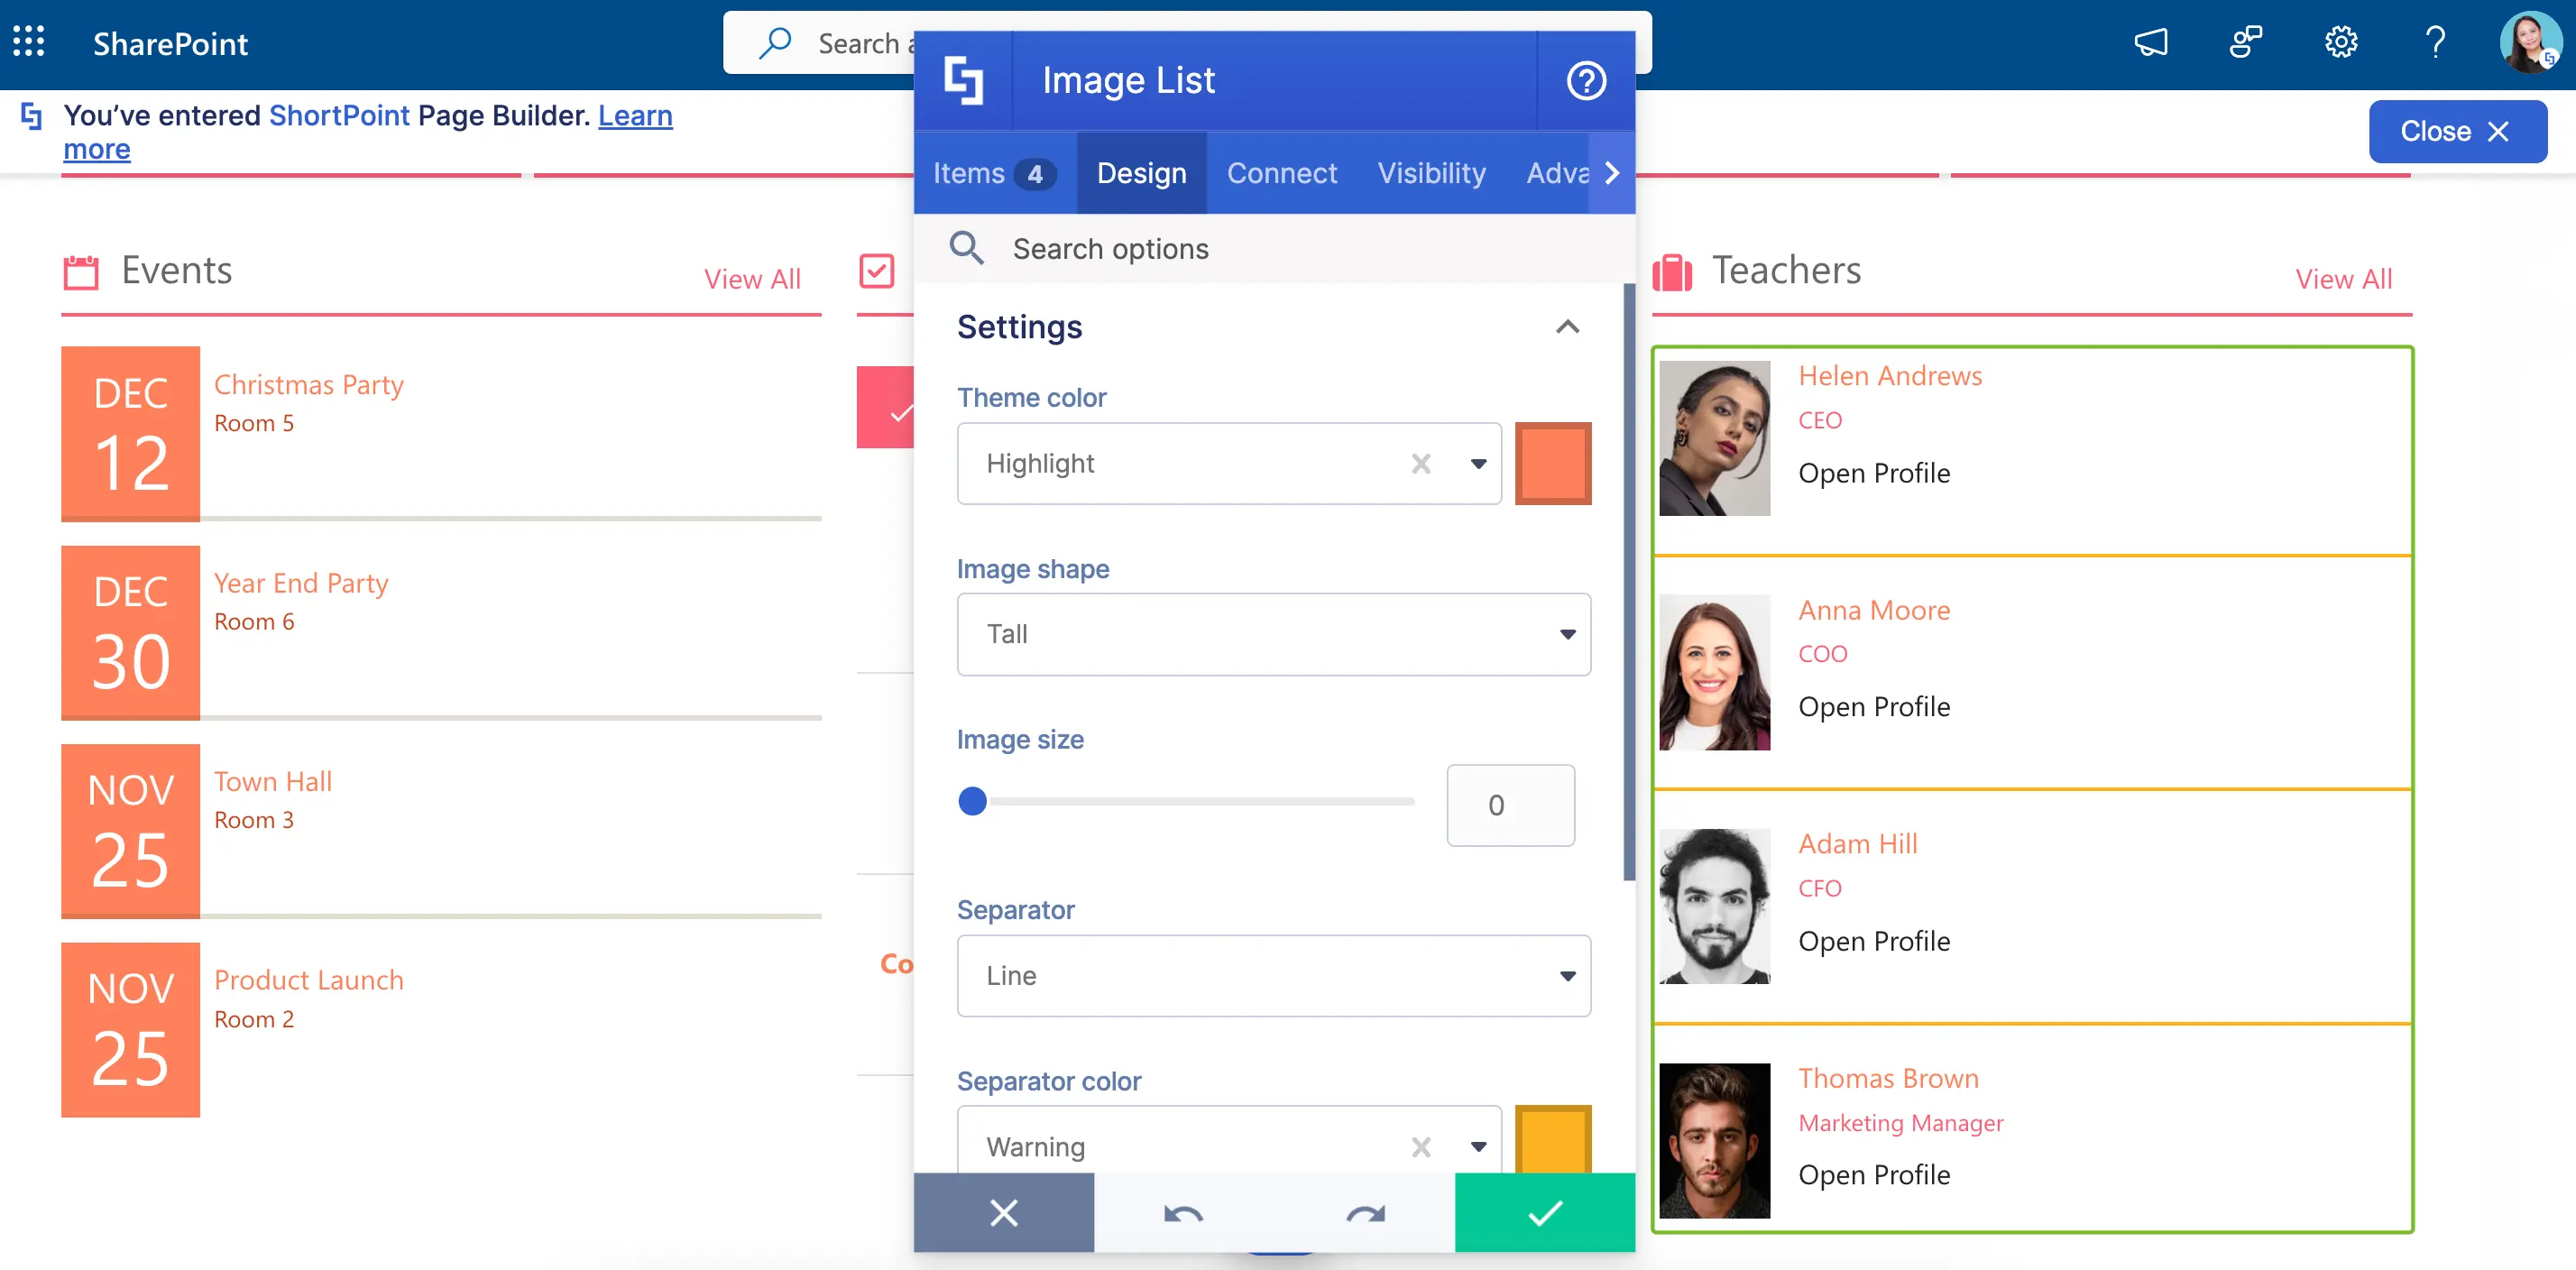Close the ShortPoint Page Builder
Image resolution: width=2576 pixels, height=1270 pixels.
point(2457,131)
